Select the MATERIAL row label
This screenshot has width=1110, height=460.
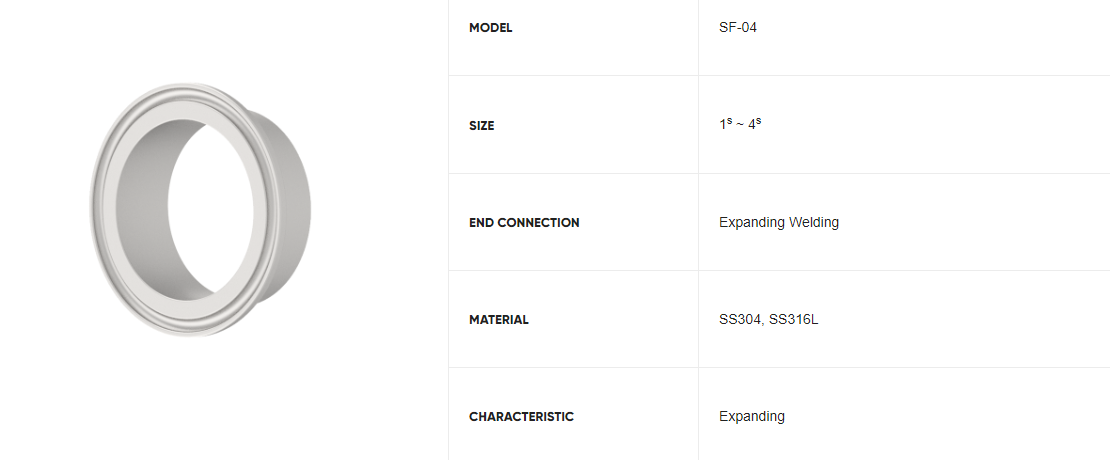[499, 320]
